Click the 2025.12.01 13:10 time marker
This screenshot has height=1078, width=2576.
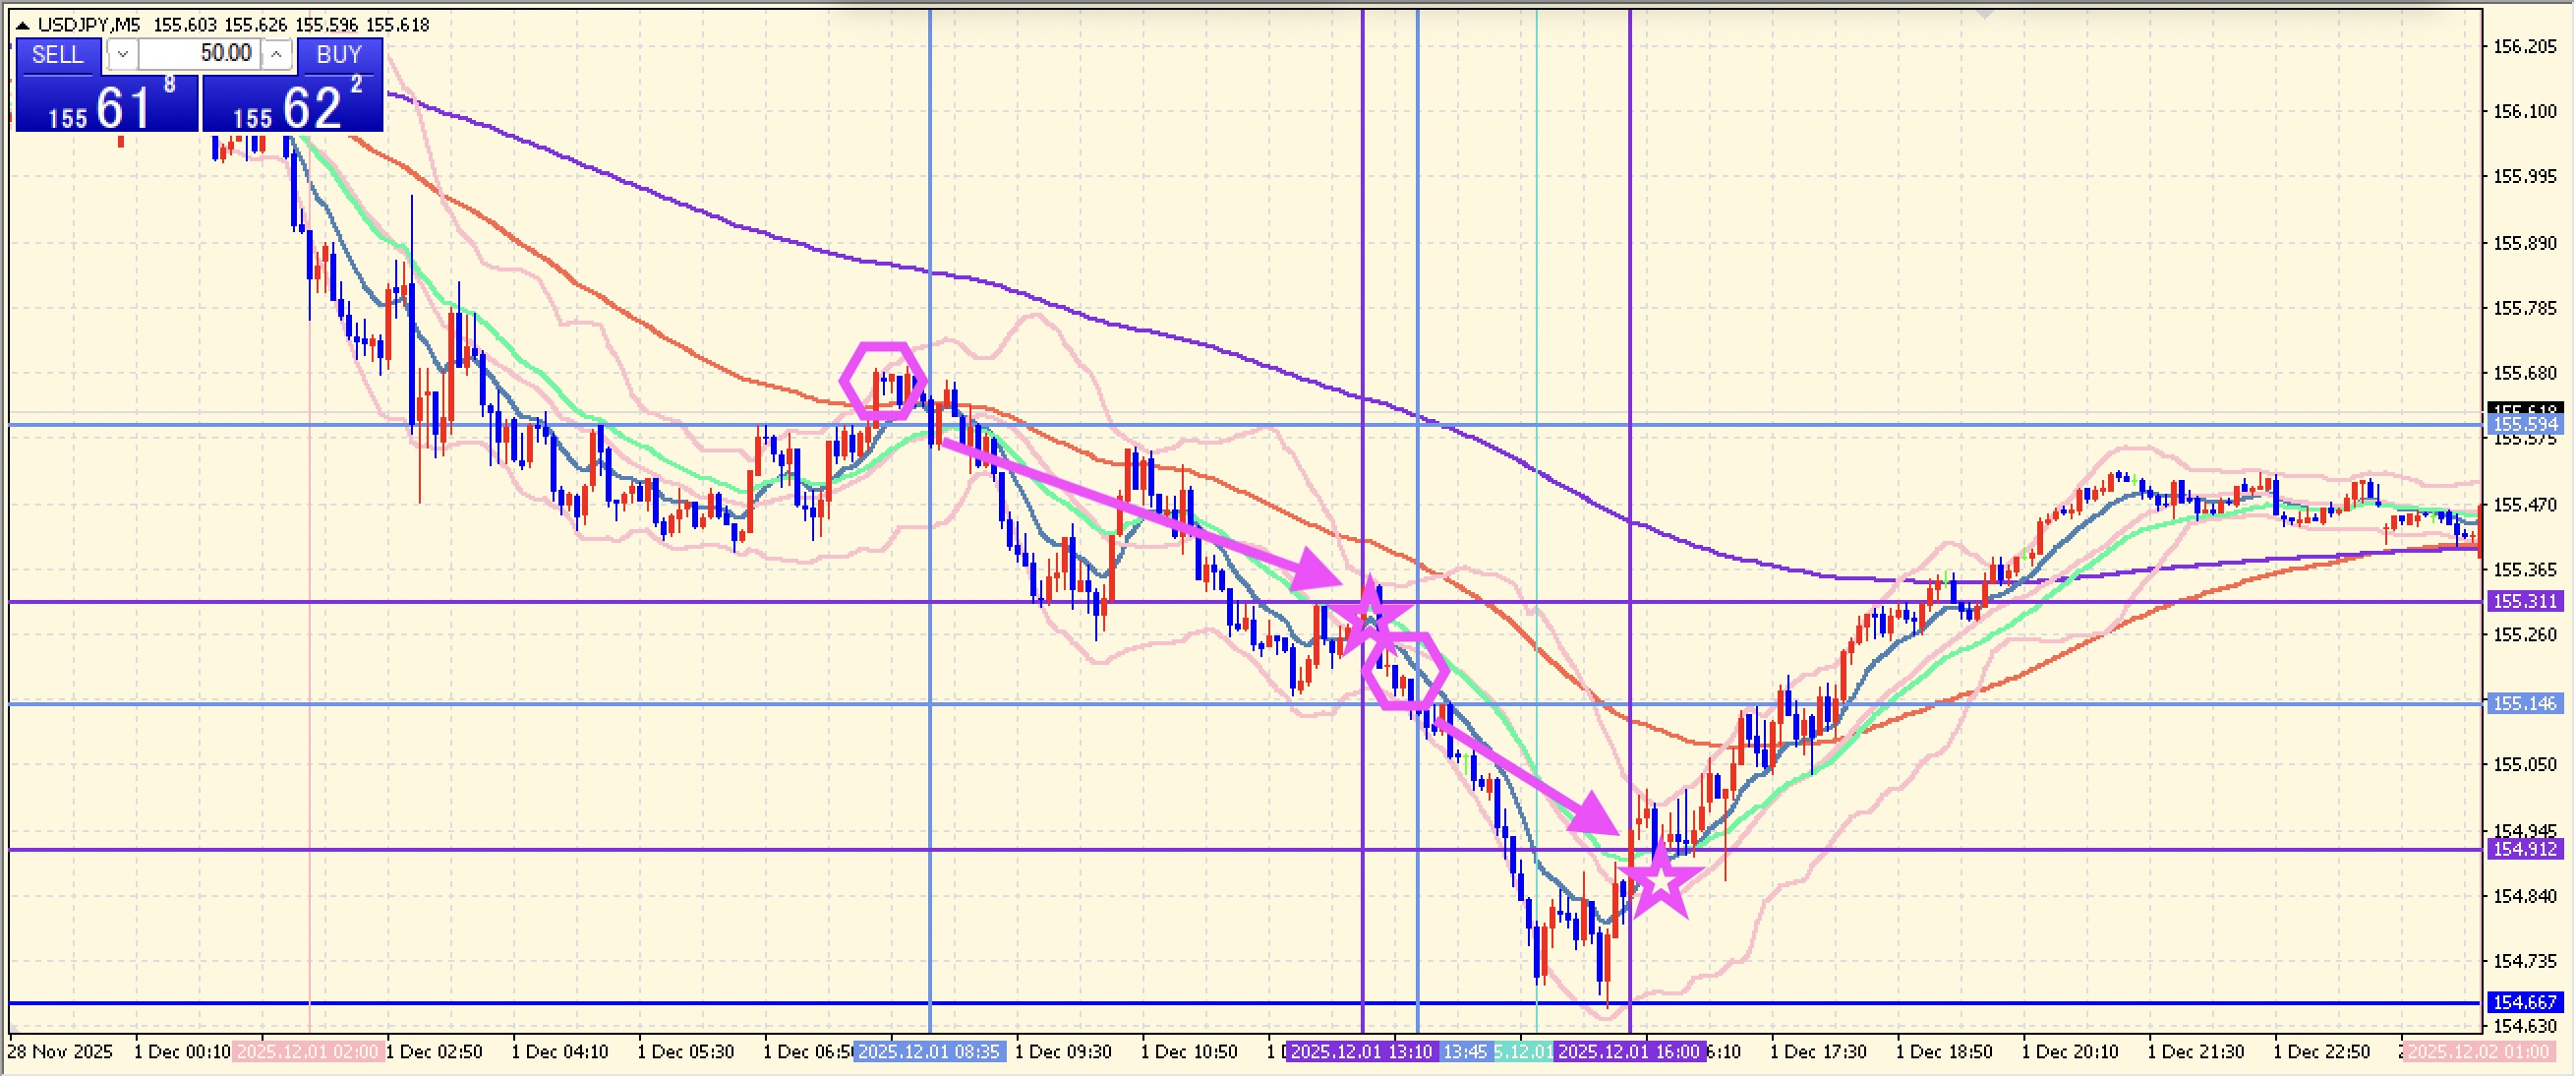[1361, 1053]
